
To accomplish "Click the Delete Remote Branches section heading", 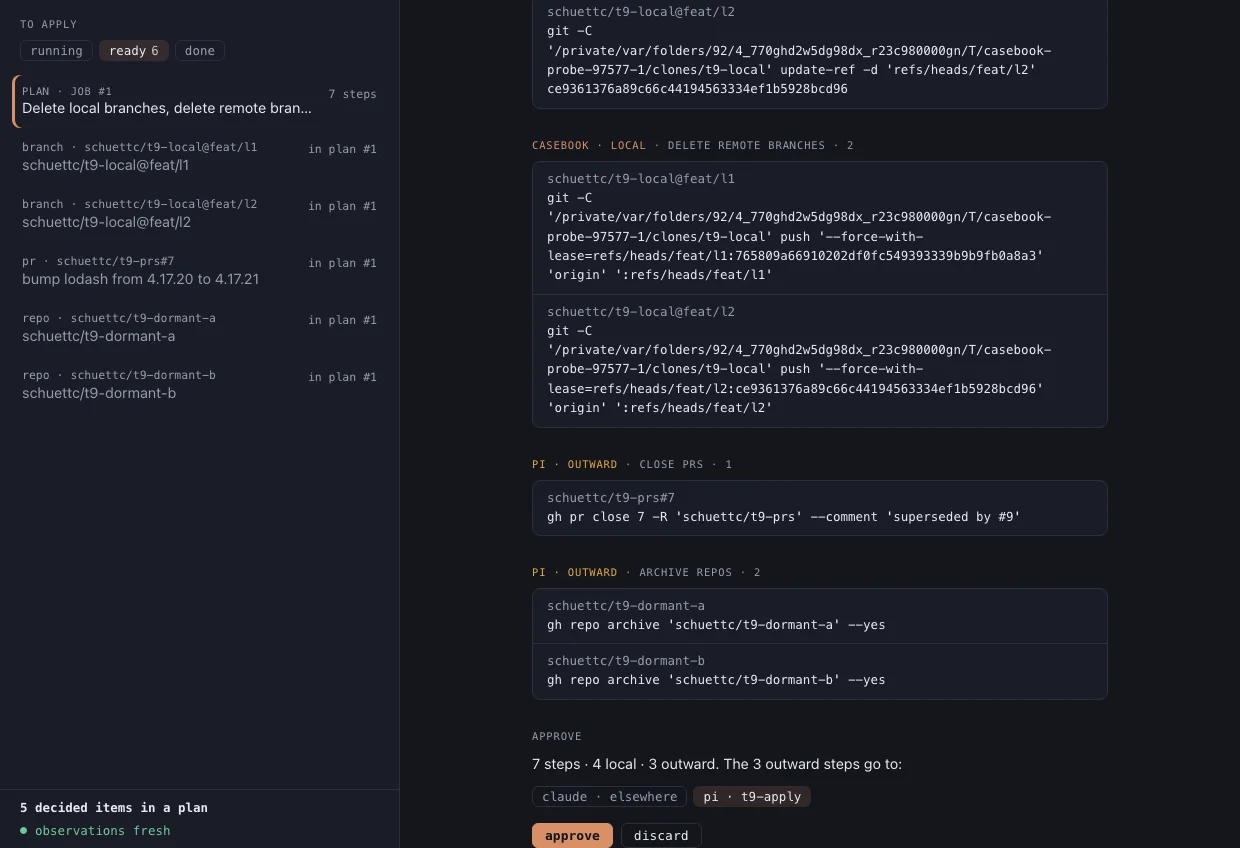I will click(693, 146).
